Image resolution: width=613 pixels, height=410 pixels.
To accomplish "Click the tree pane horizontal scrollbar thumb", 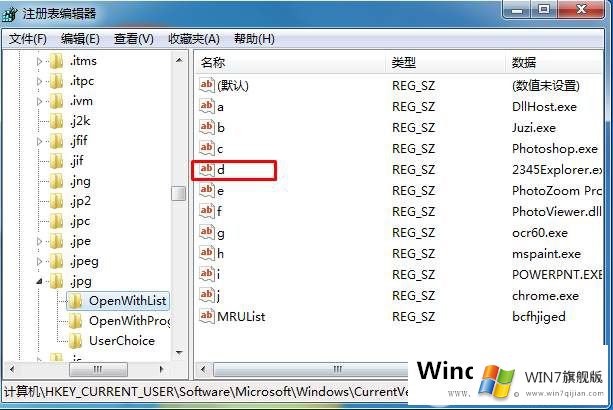I will click(98, 369).
